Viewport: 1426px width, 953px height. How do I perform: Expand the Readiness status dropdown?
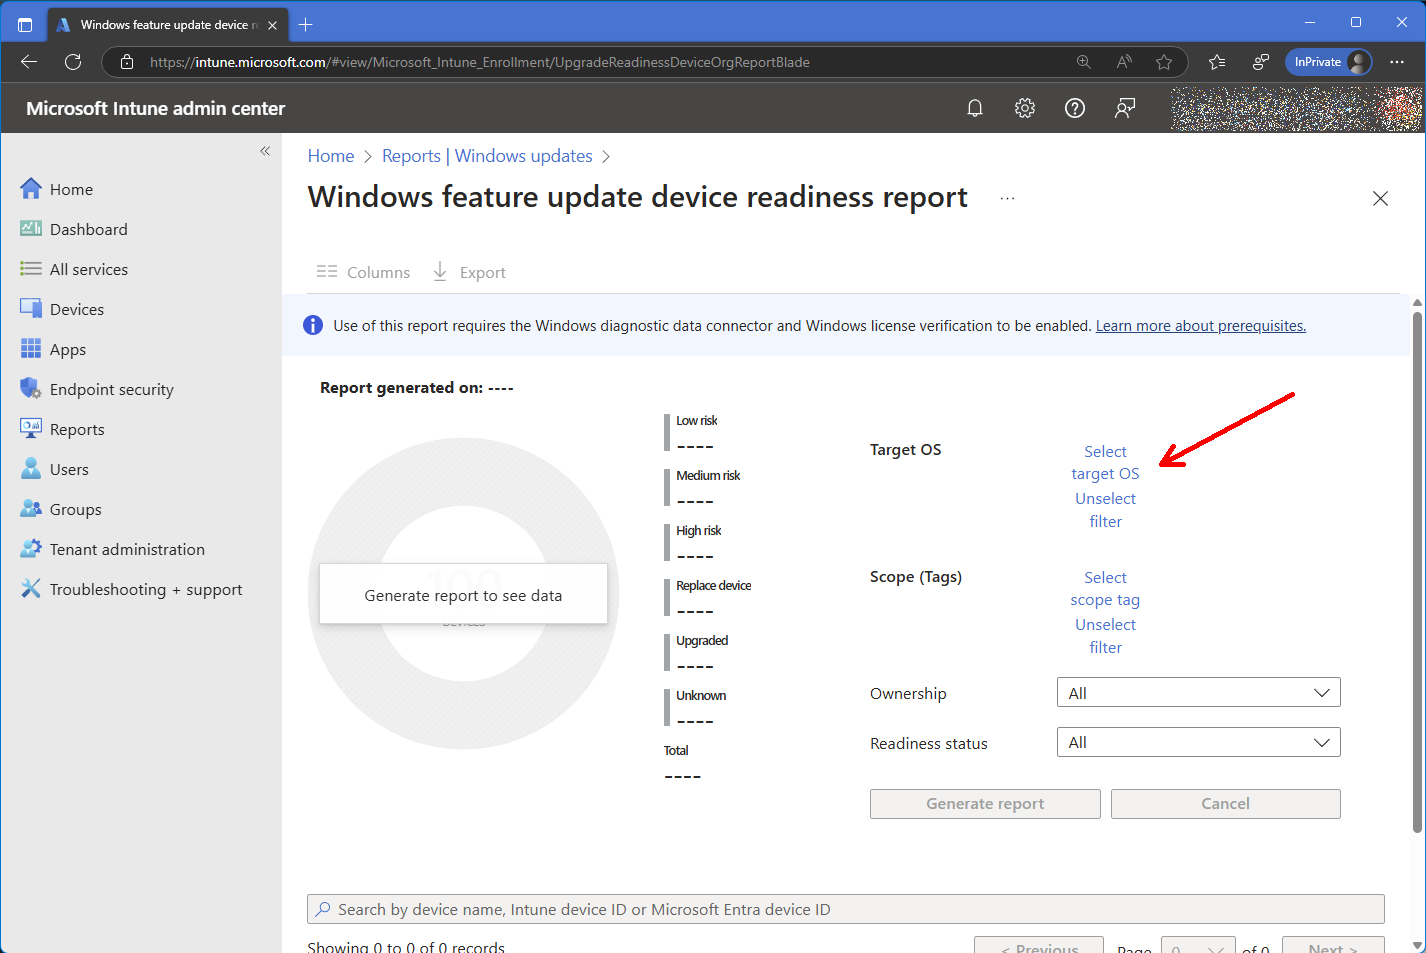click(x=1198, y=743)
